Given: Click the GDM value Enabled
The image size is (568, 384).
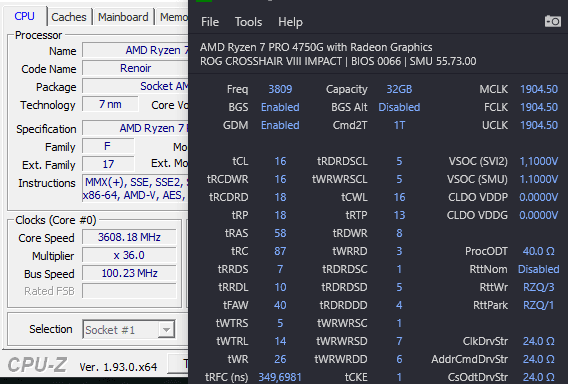Looking at the screenshot, I should (280, 125).
